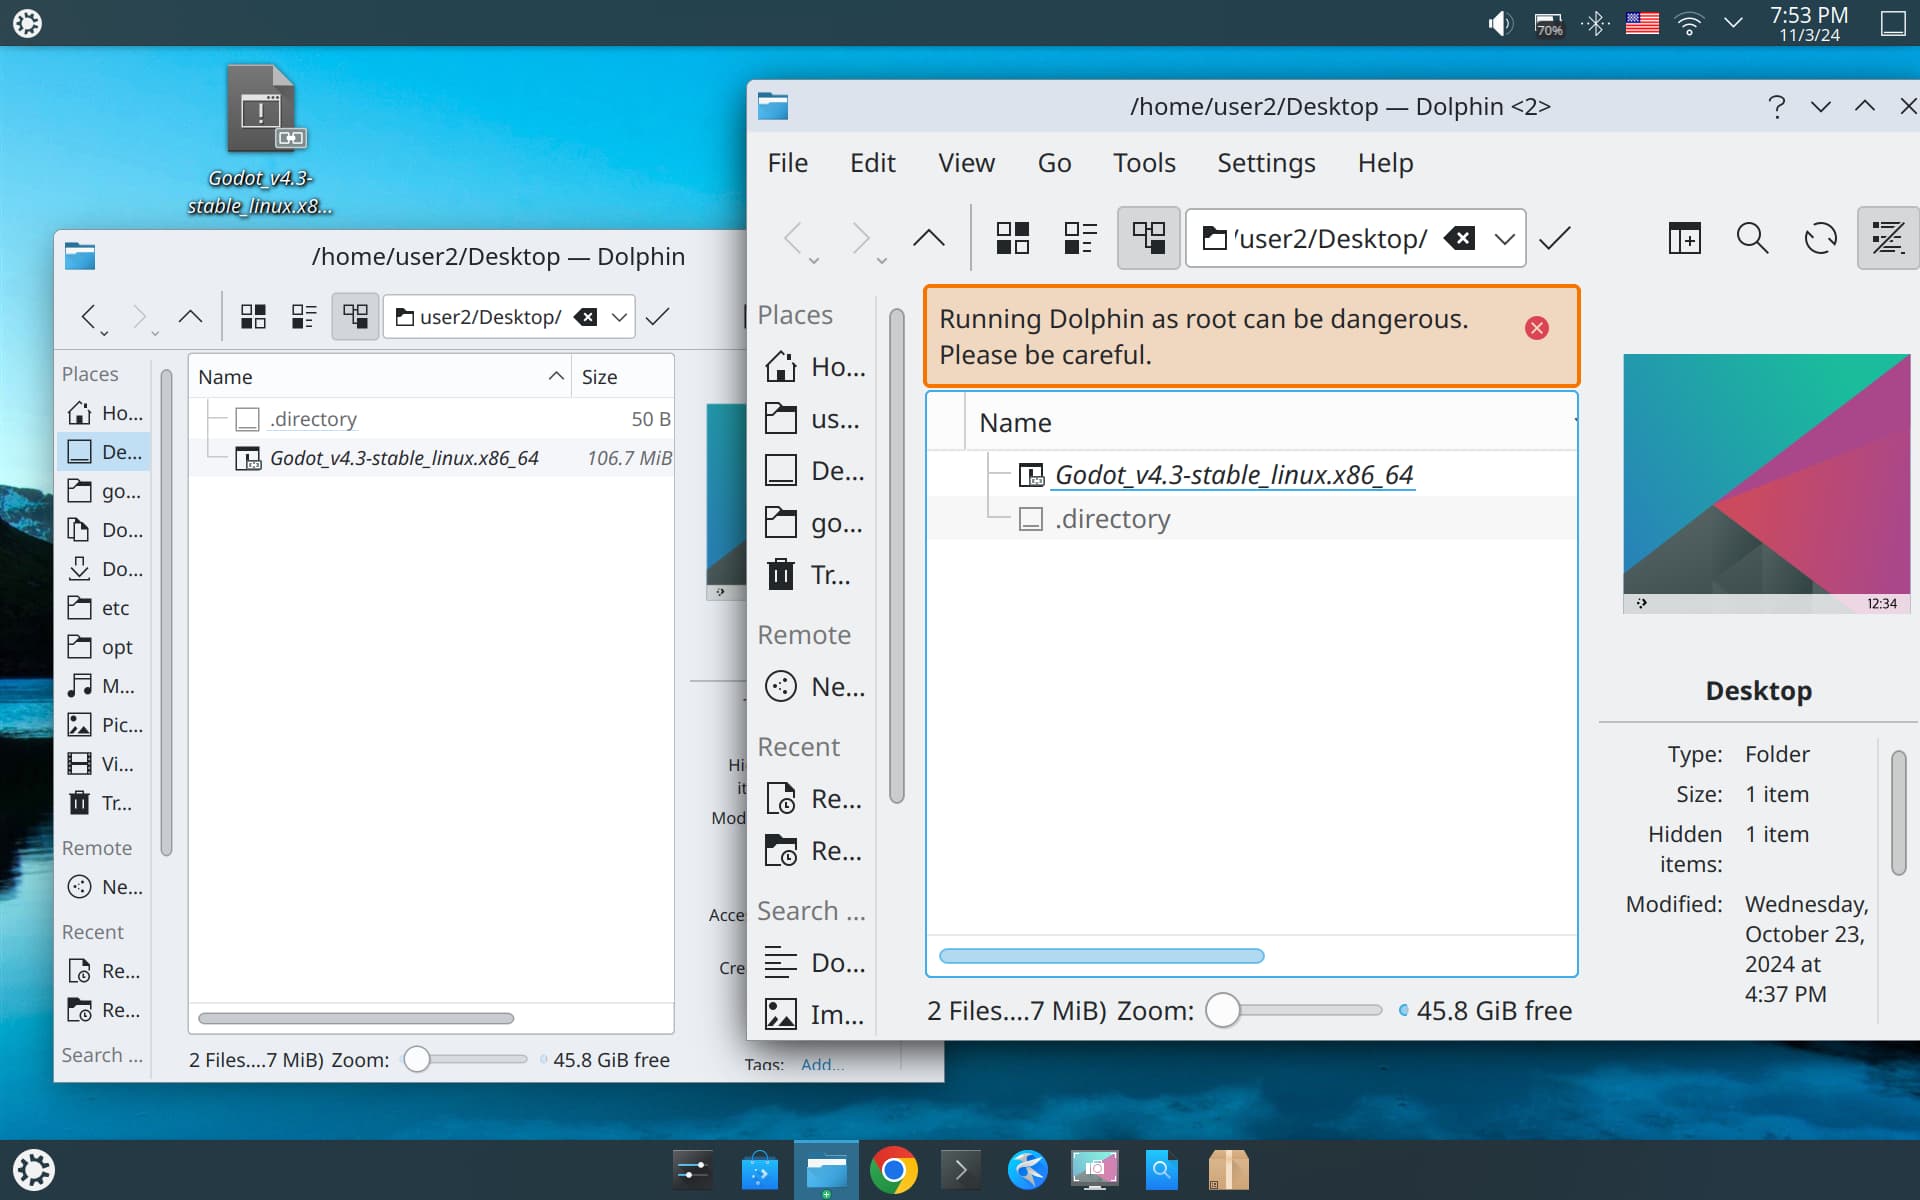Dismiss the root warning message
Image resolution: width=1920 pixels, height=1200 pixels.
[x=1537, y=328]
